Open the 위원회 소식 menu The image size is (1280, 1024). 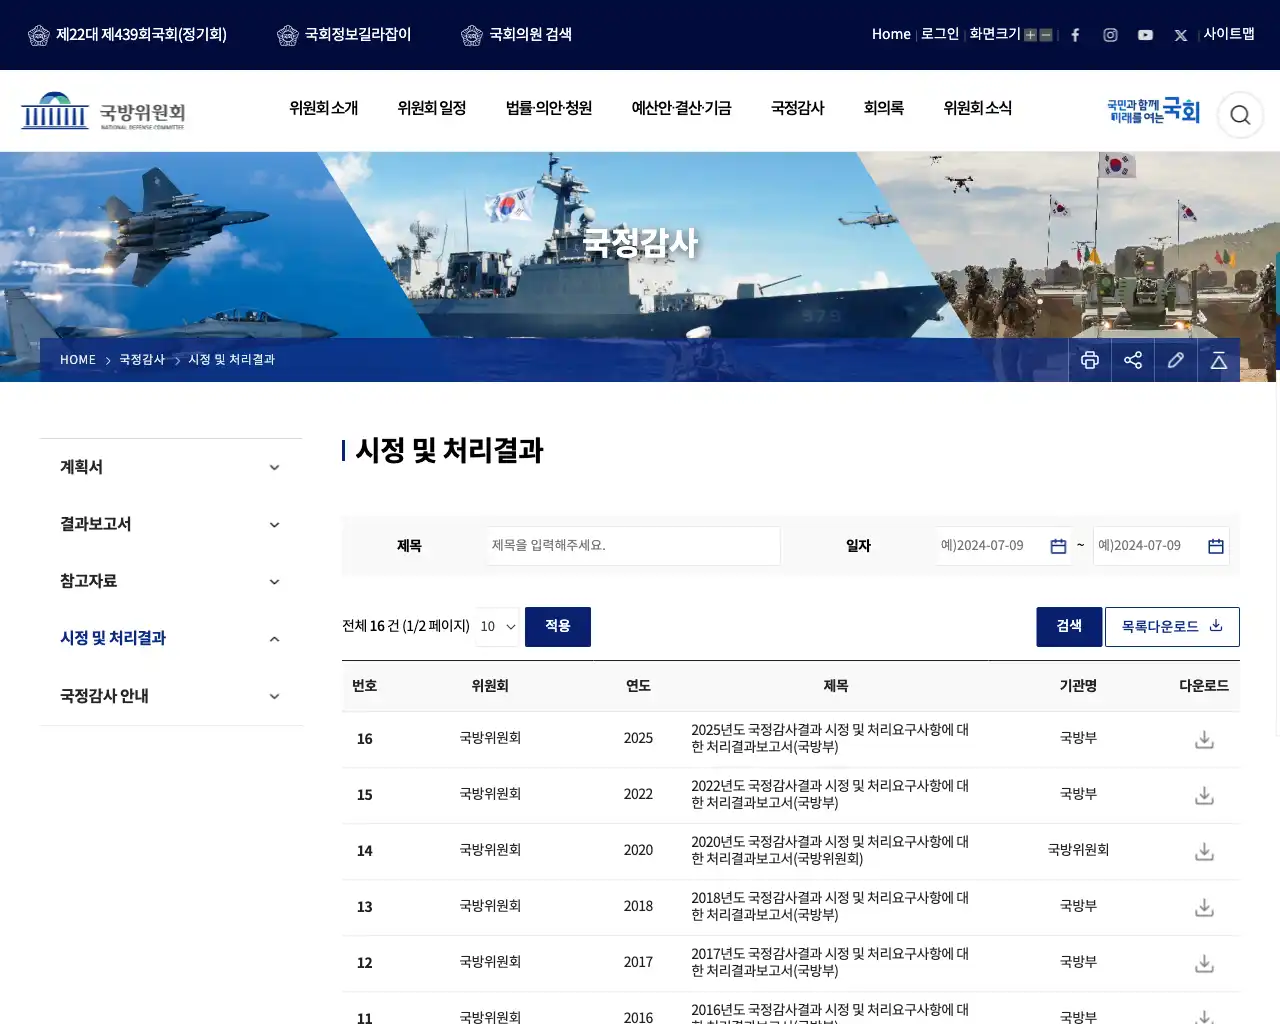tap(978, 108)
